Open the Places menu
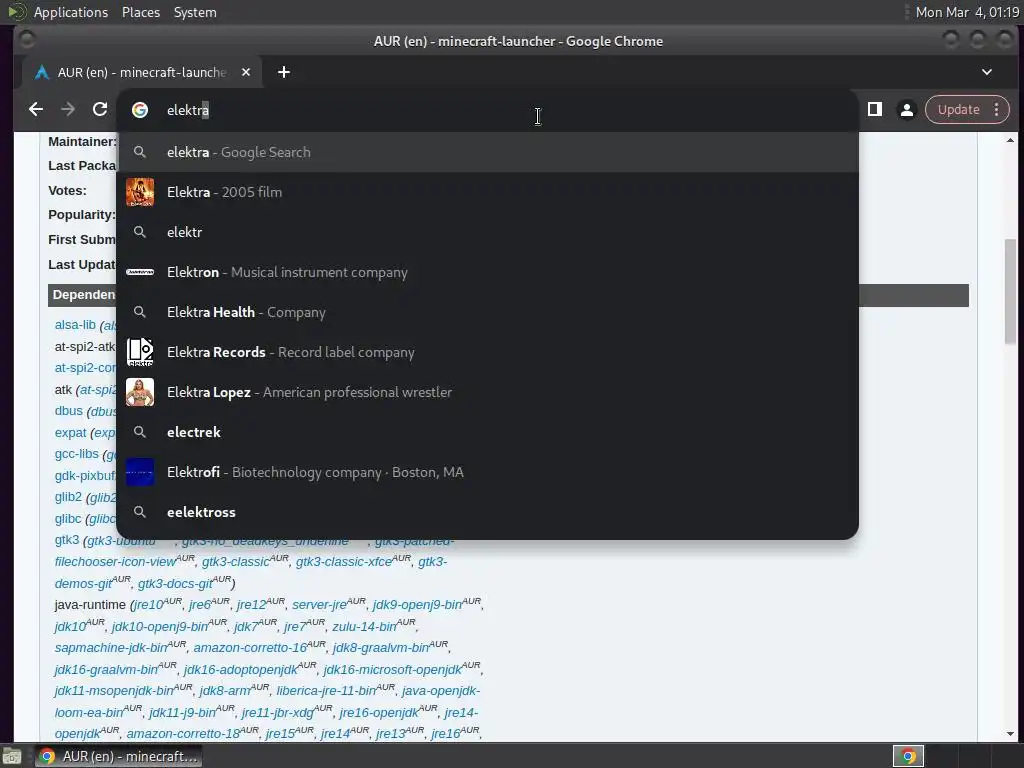The width and height of the screenshot is (1024, 768). 141,12
